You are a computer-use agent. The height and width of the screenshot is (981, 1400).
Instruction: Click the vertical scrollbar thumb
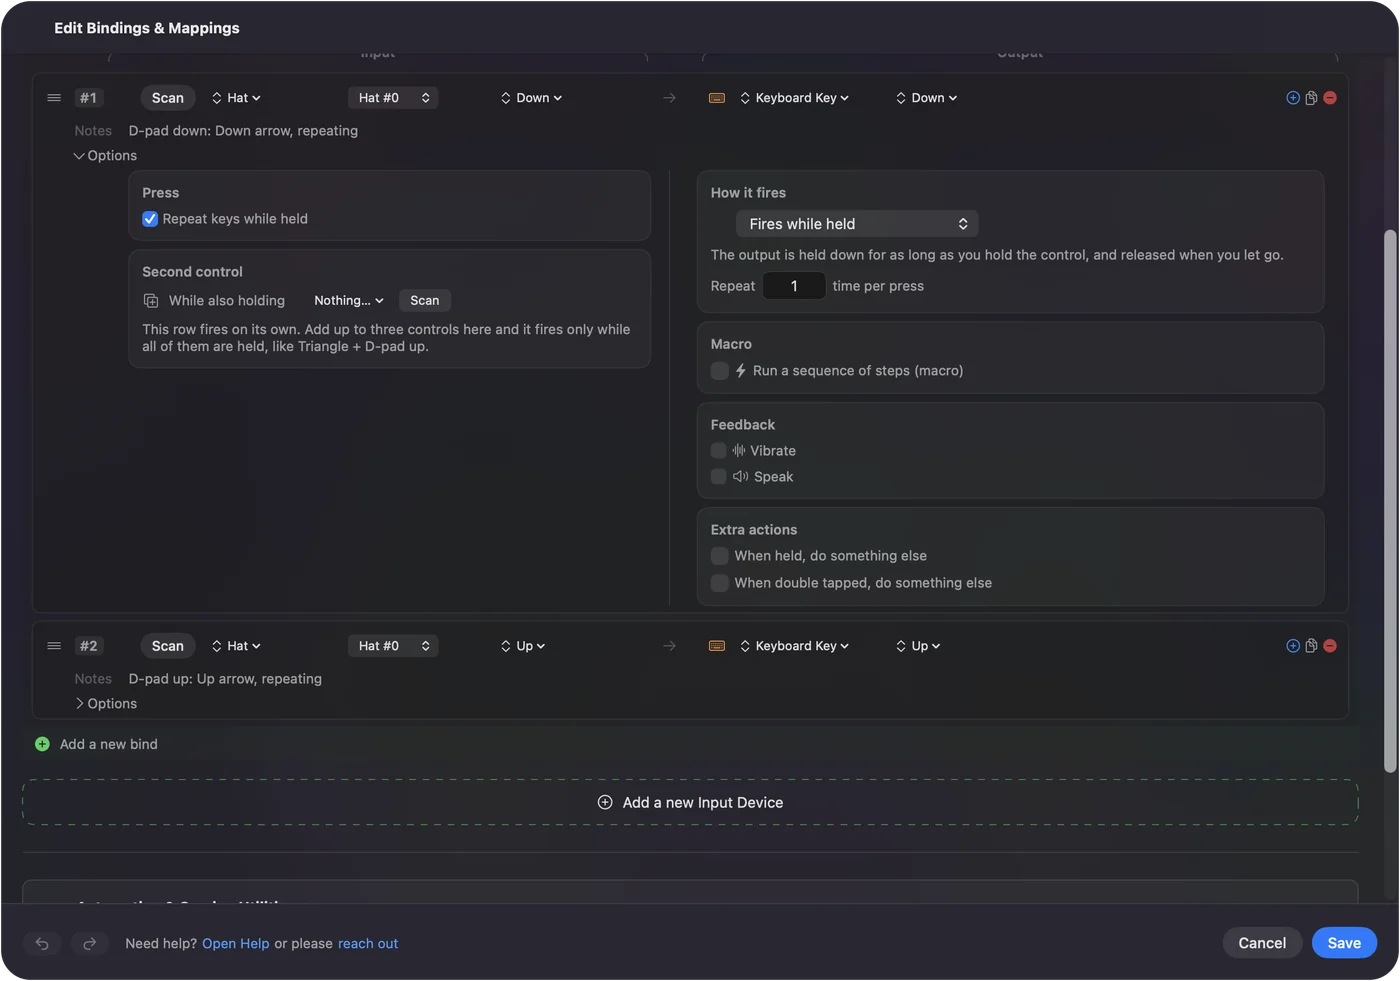coord(1390,500)
